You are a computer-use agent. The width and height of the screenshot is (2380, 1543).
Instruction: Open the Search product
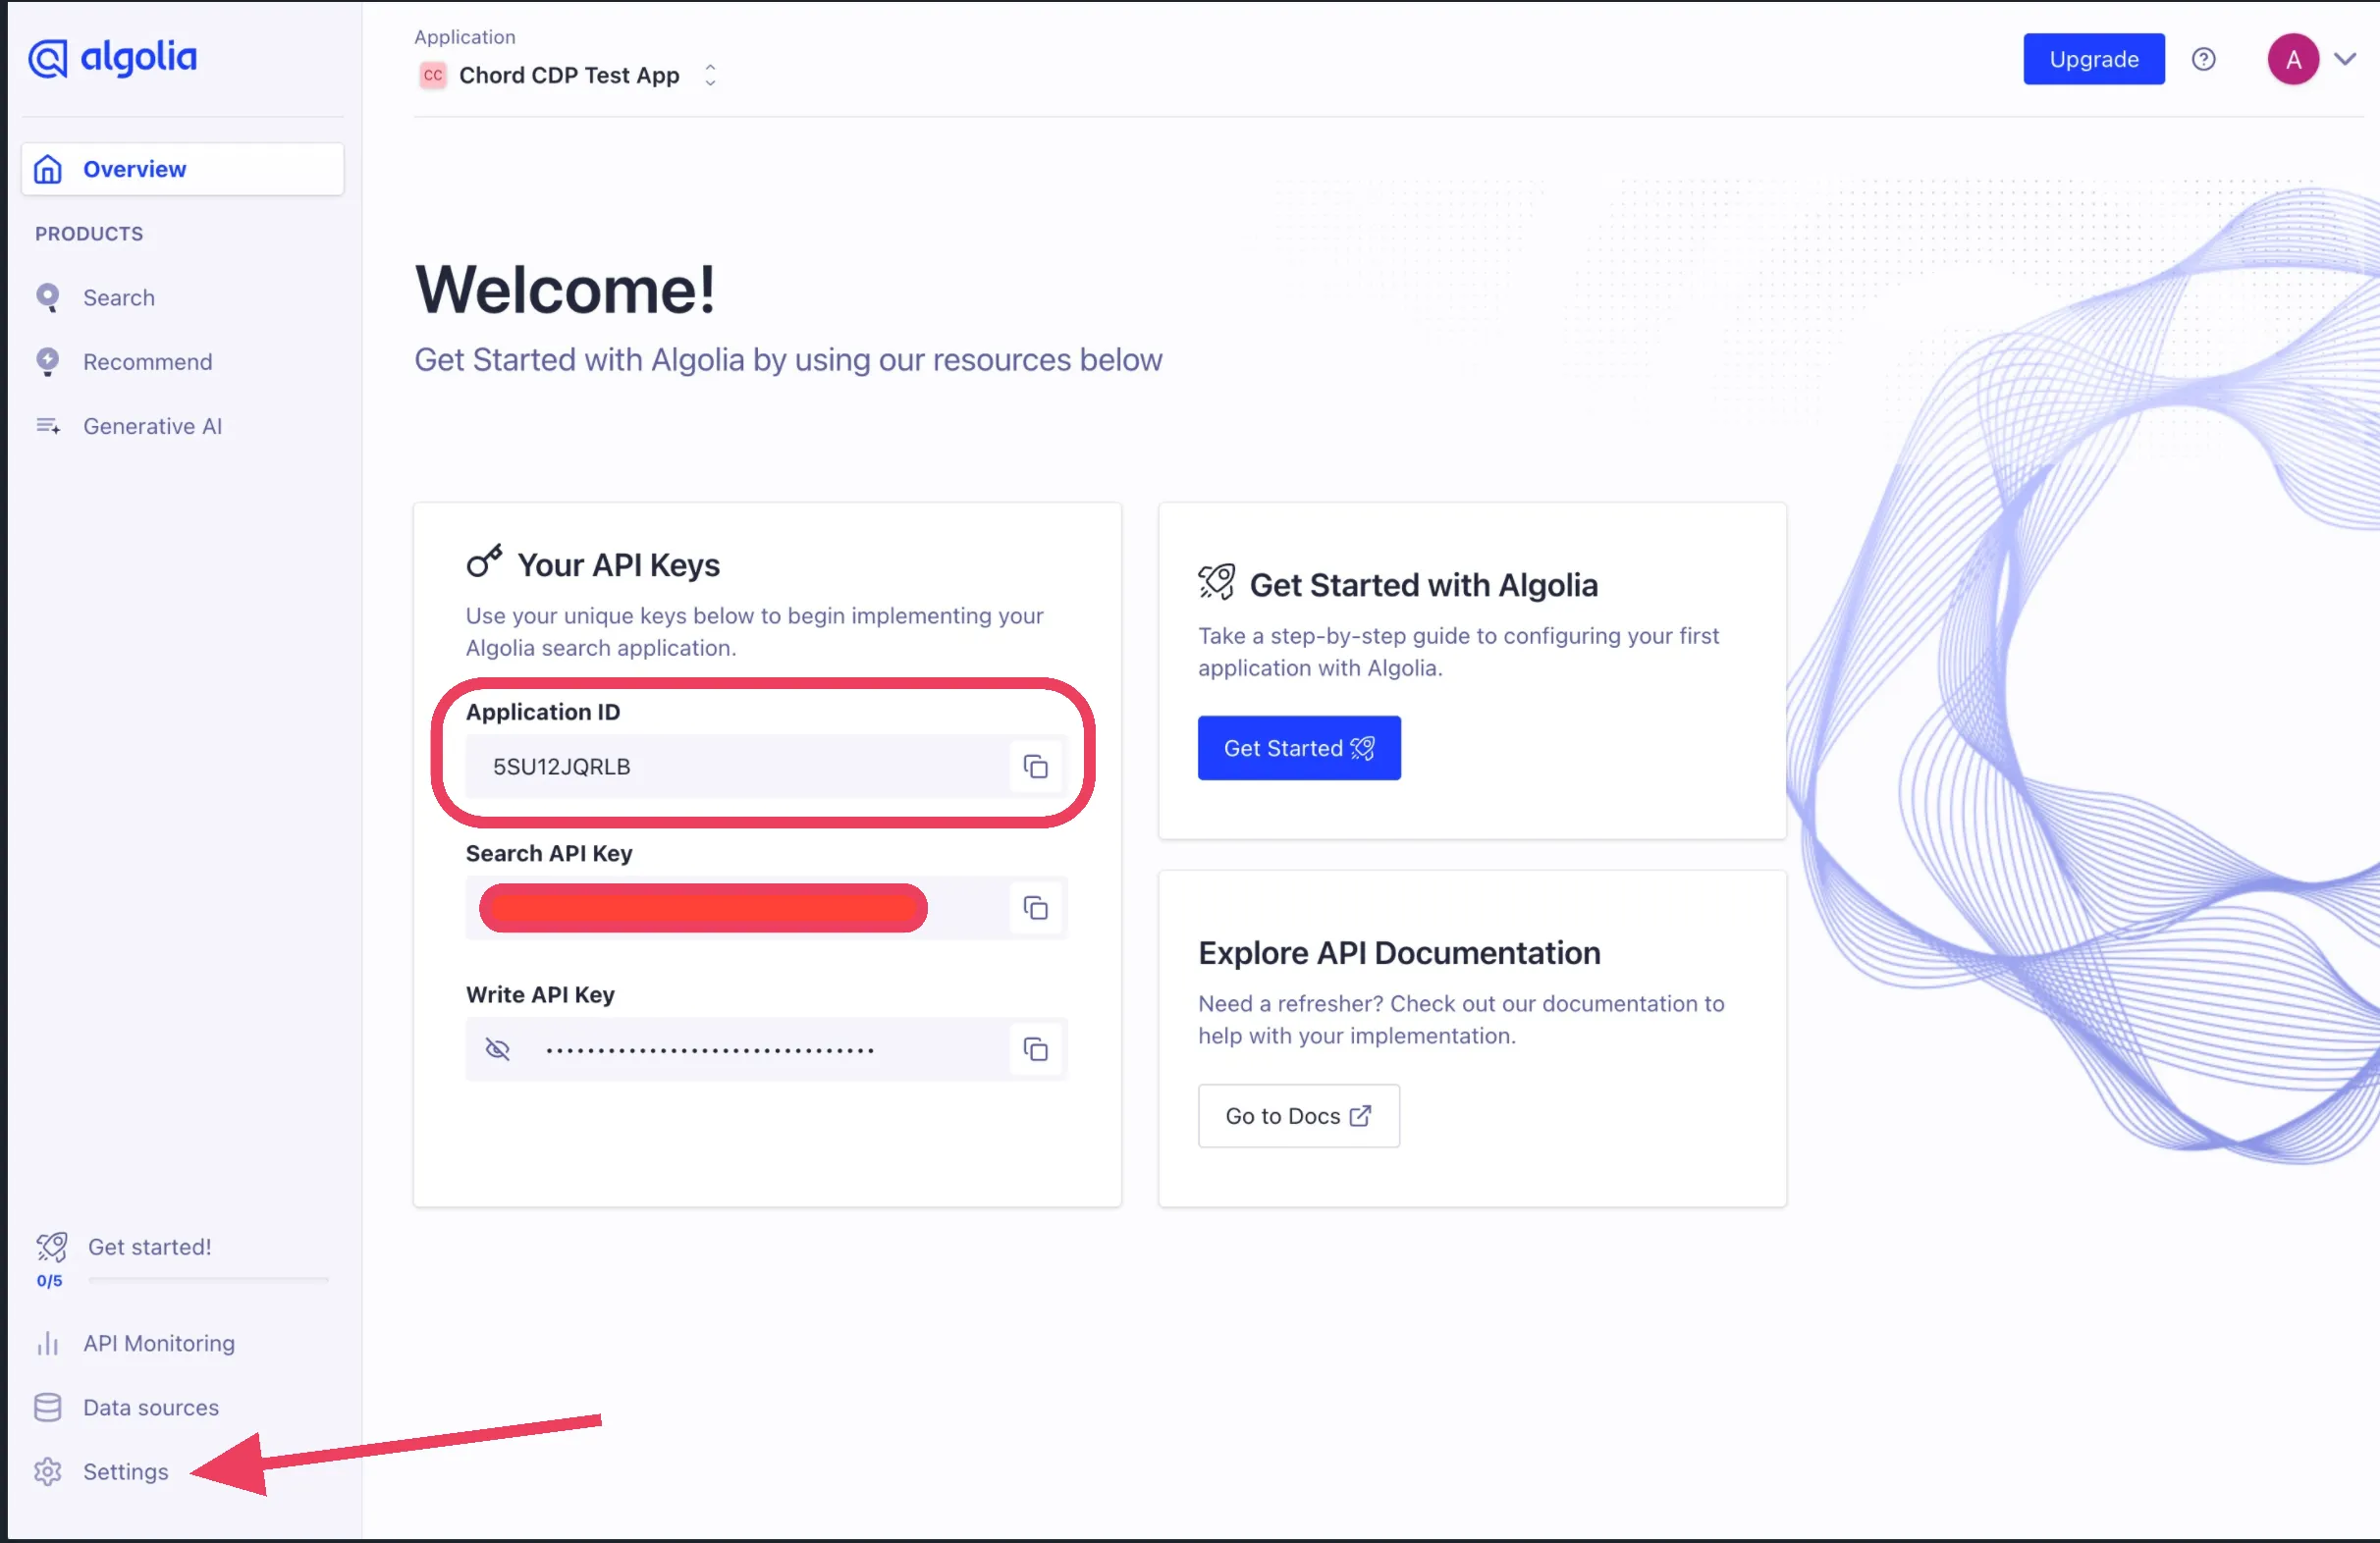[x=118, y=298]
